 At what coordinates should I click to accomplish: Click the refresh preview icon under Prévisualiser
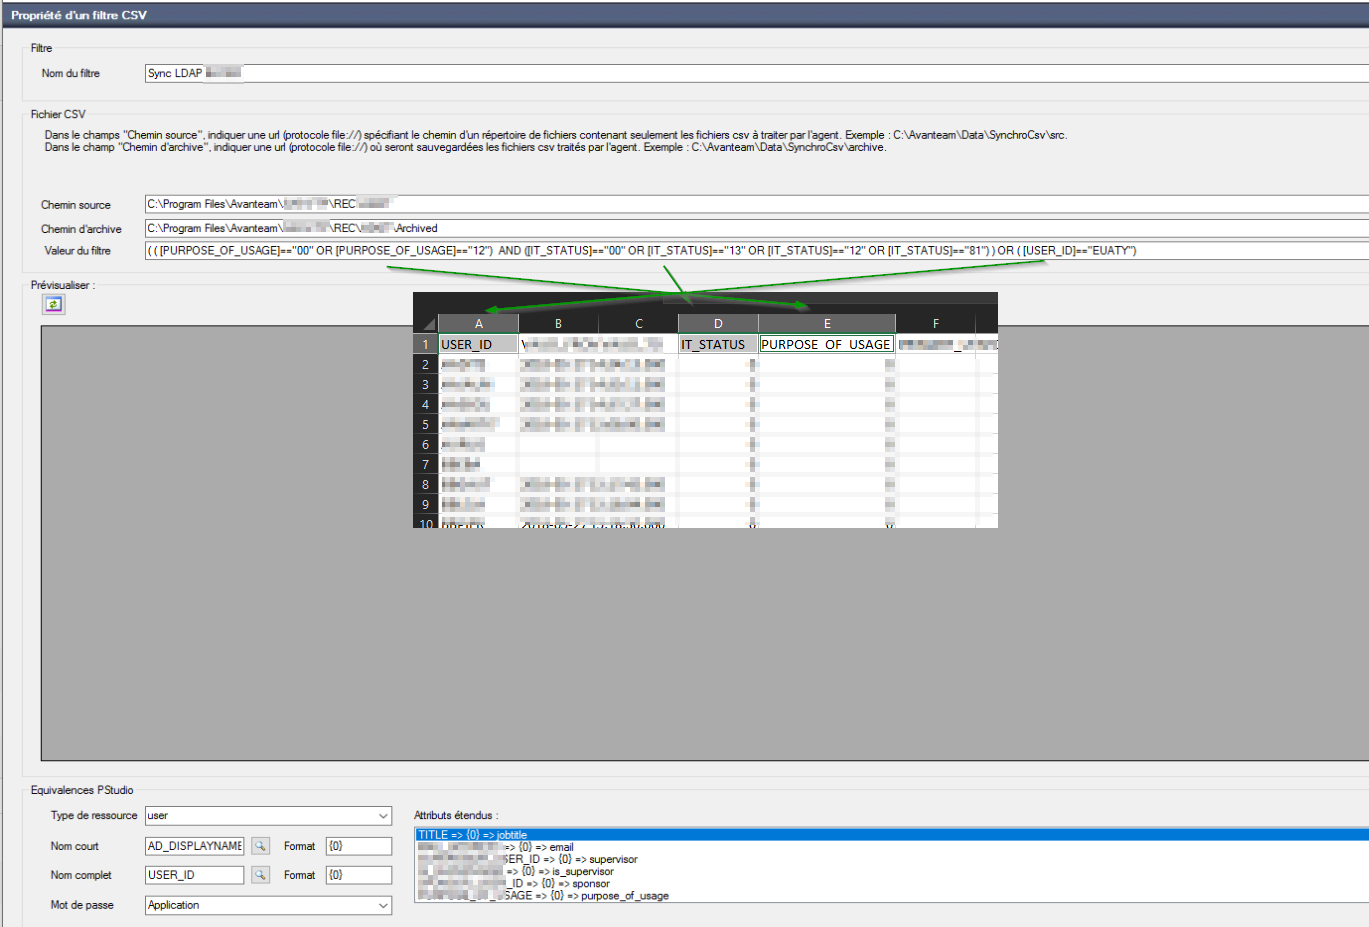[x=53, y=304]
